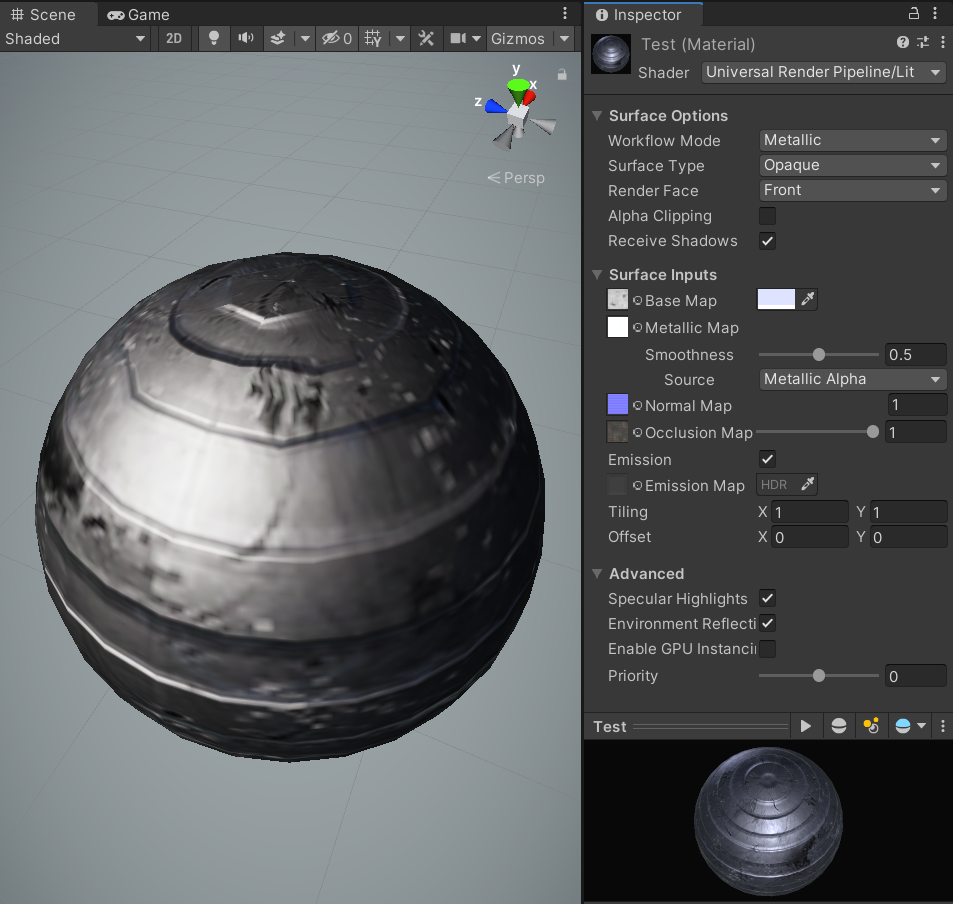This screenshot has height=904, width=953.
Task: Click the component tools wrench icon
Action: pos(426,38)
